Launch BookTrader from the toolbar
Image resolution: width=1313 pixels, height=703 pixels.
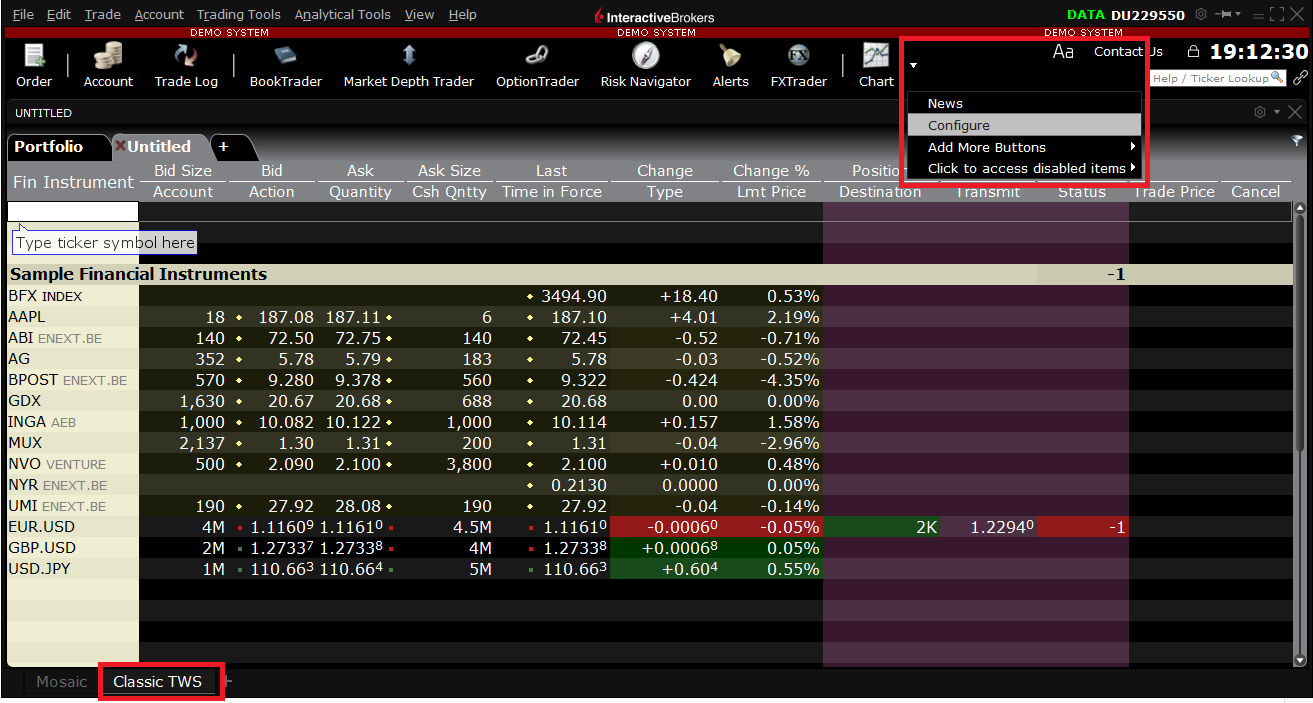click(x=286, y=66)
